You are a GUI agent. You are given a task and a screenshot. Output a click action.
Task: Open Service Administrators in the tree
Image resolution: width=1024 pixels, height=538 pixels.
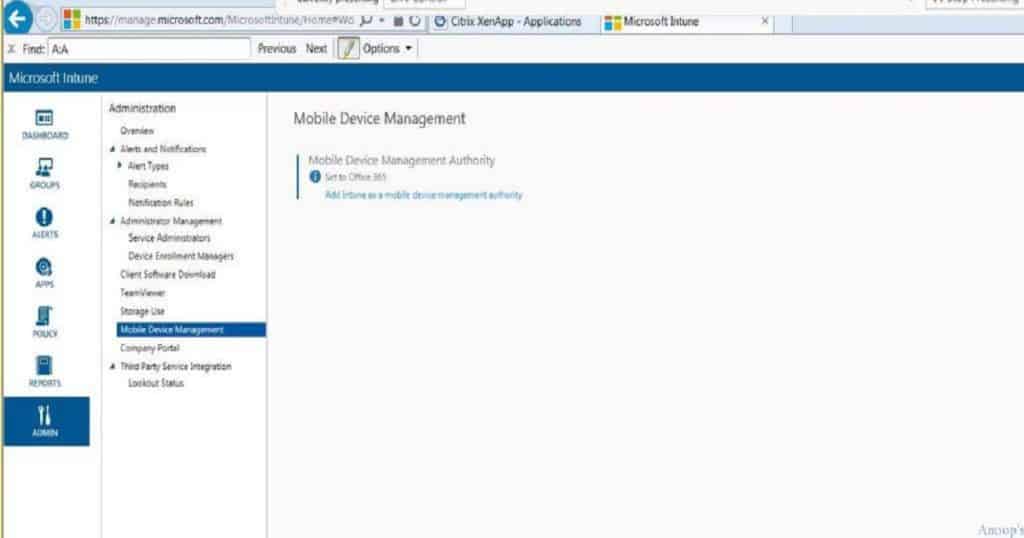point(169,238)
